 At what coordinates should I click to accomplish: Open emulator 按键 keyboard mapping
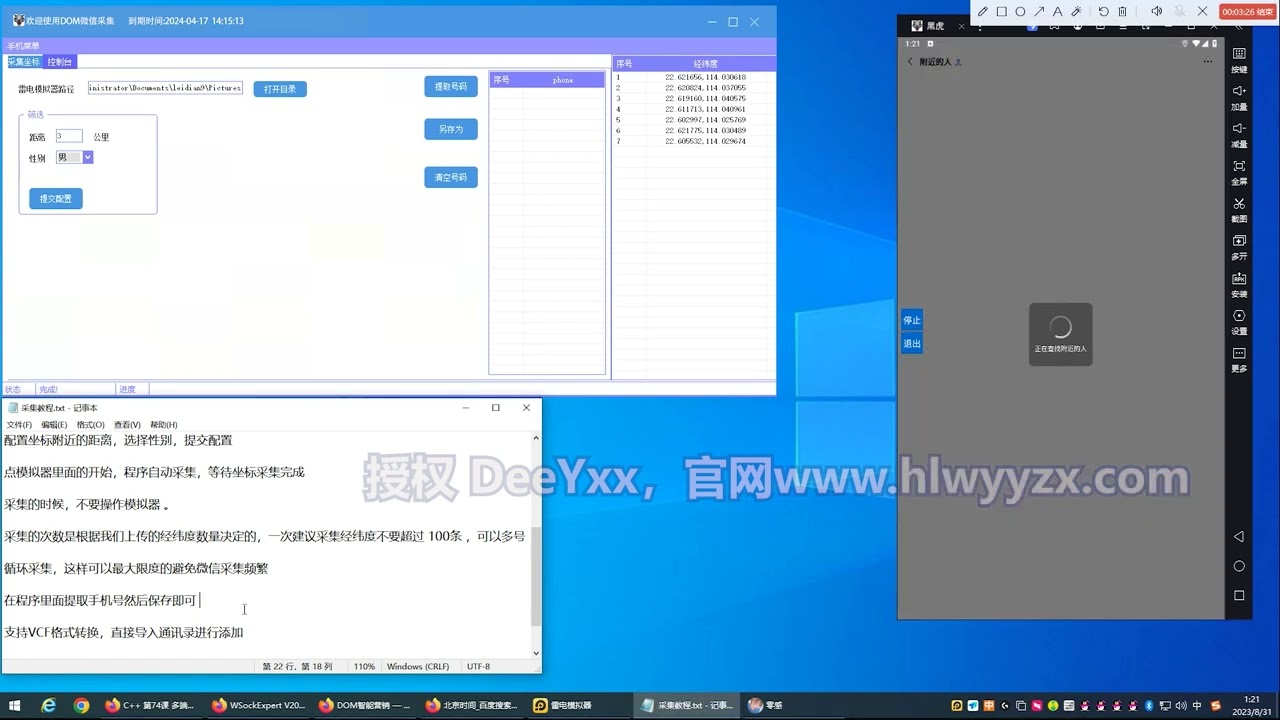(1239, 59)
